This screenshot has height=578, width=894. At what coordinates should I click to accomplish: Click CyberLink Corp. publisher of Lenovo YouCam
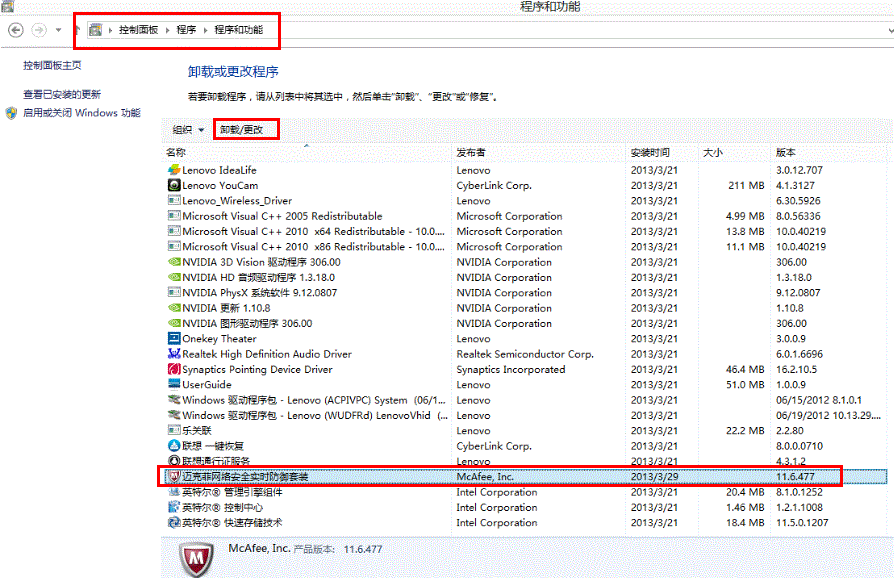pos(494,185)
